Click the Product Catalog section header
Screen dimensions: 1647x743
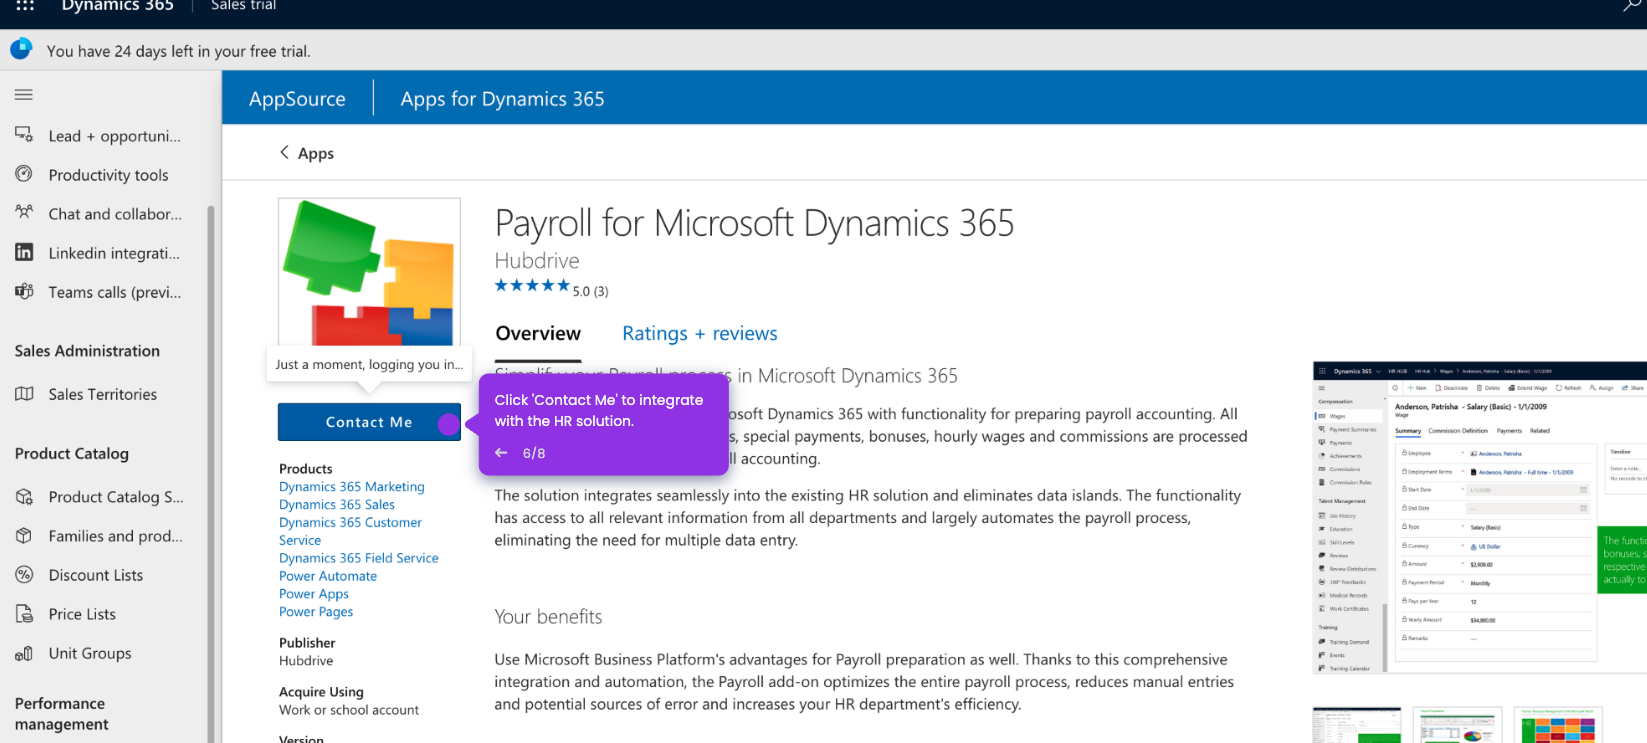coord(72,454)
